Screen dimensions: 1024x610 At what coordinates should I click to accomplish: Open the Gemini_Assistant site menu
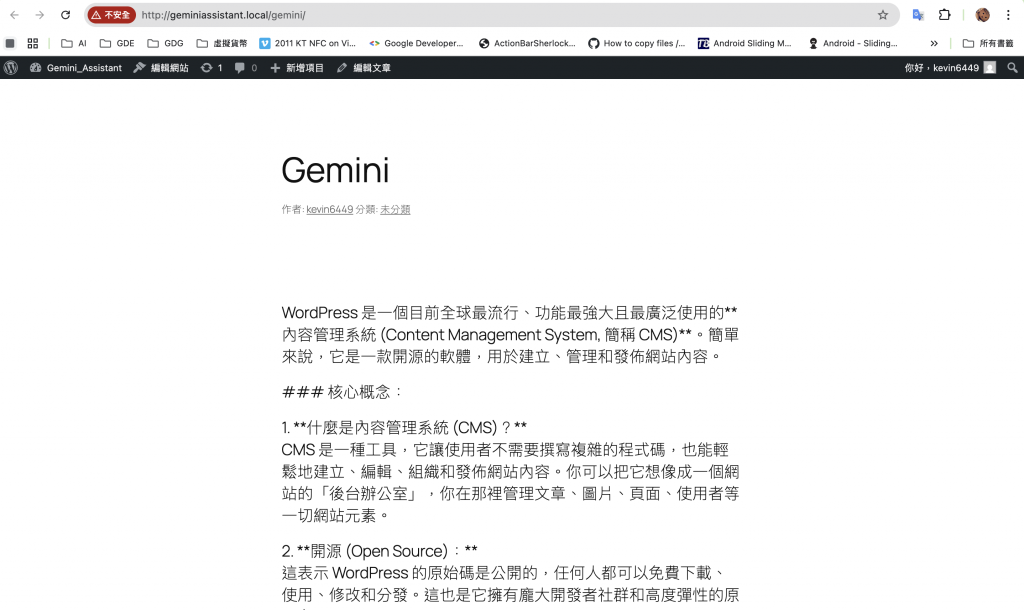(x=76, y=67)
